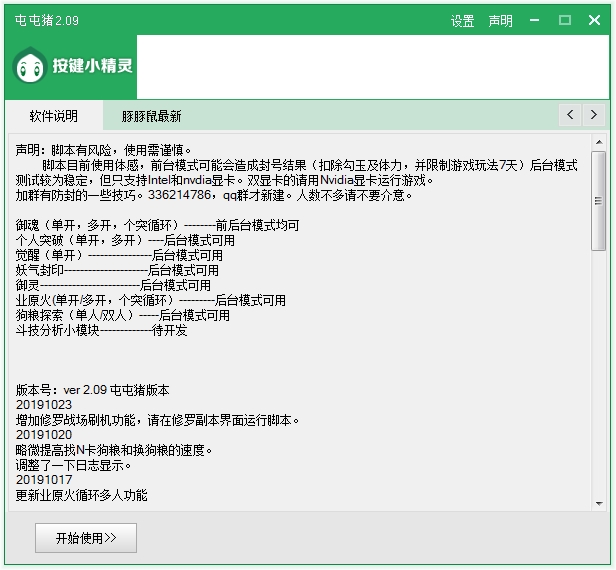Click the 按键小精灵 mascot logo icon
The image size is (616, 570).
click(x=30, y=66)
